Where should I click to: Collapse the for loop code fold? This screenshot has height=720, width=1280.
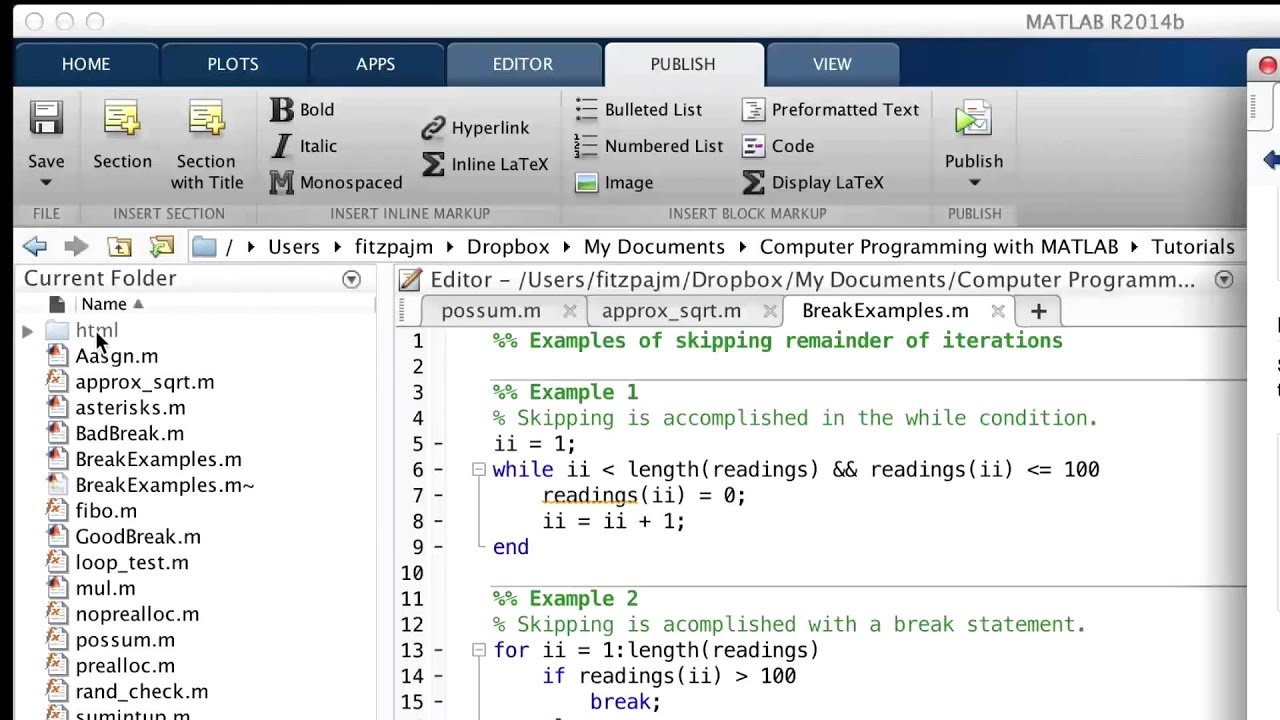pos(478,650)
